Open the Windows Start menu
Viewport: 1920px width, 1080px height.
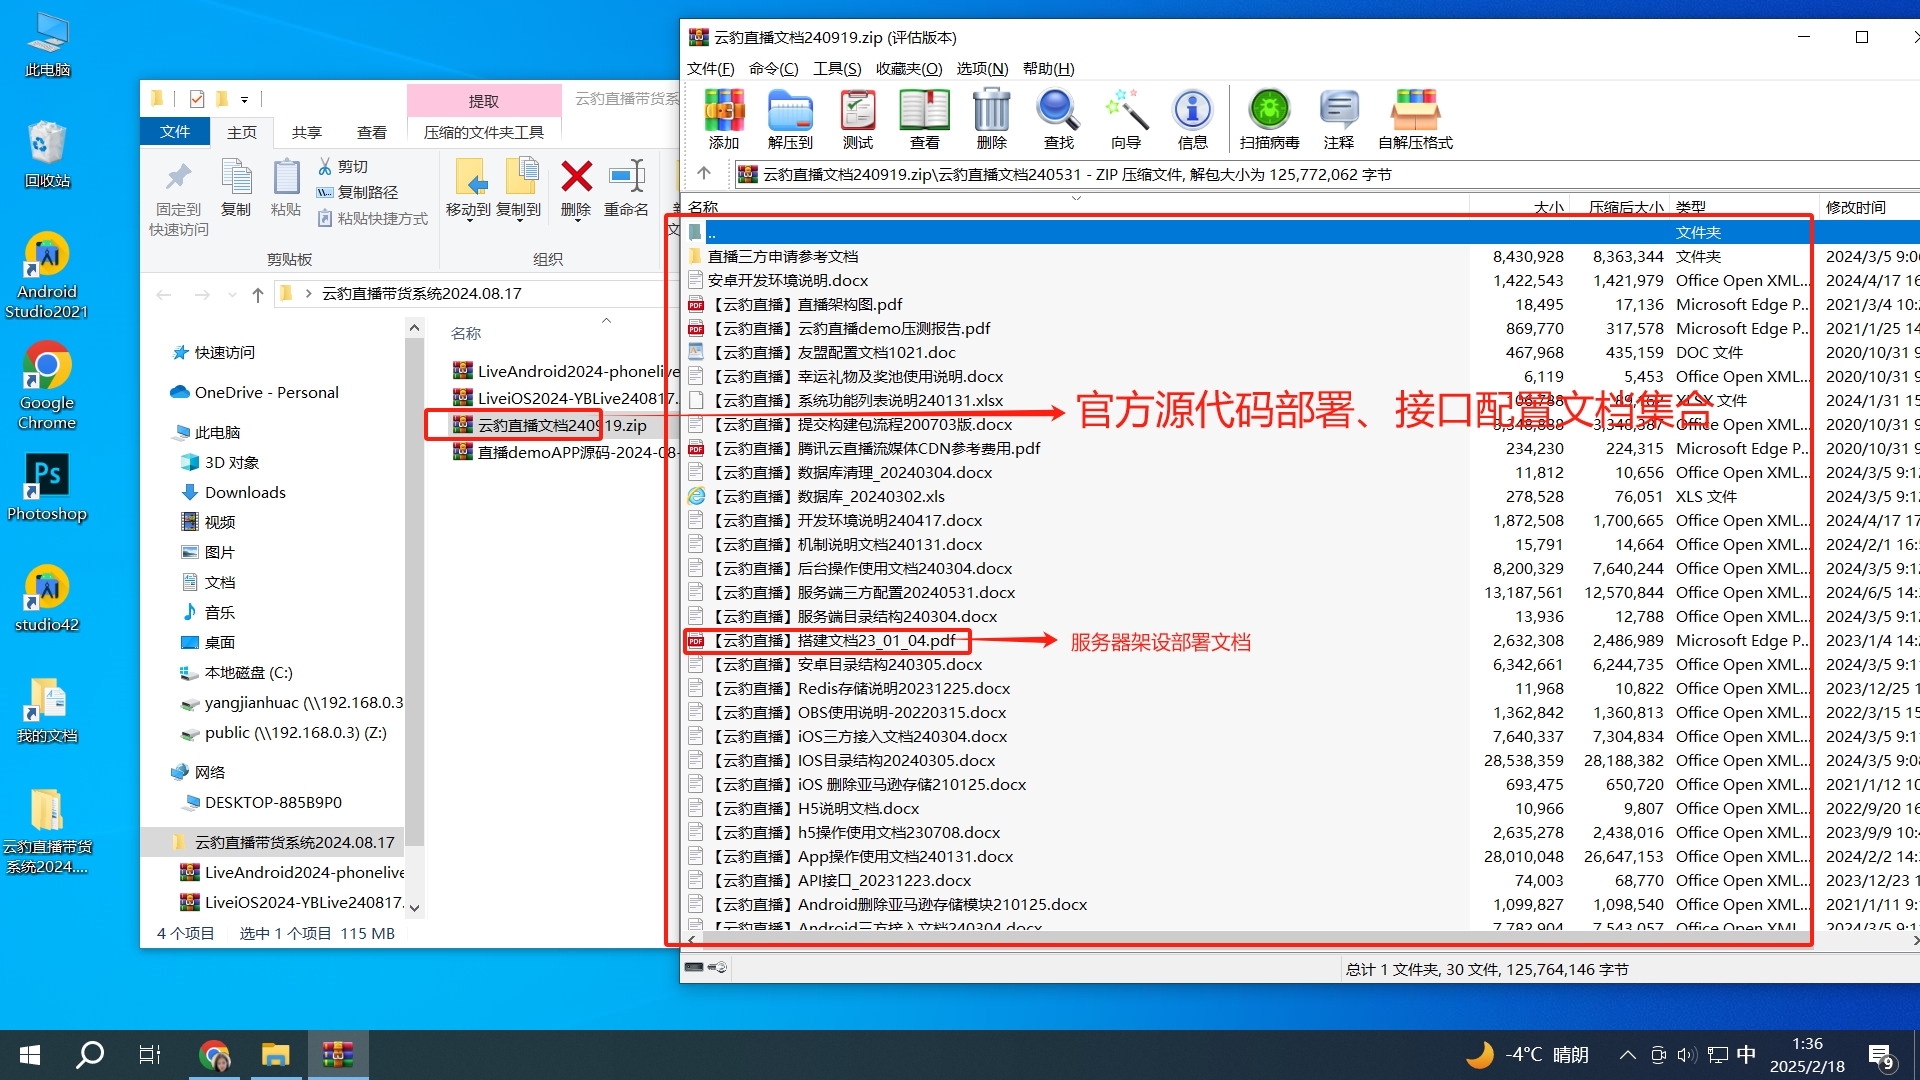[30, 1054]
